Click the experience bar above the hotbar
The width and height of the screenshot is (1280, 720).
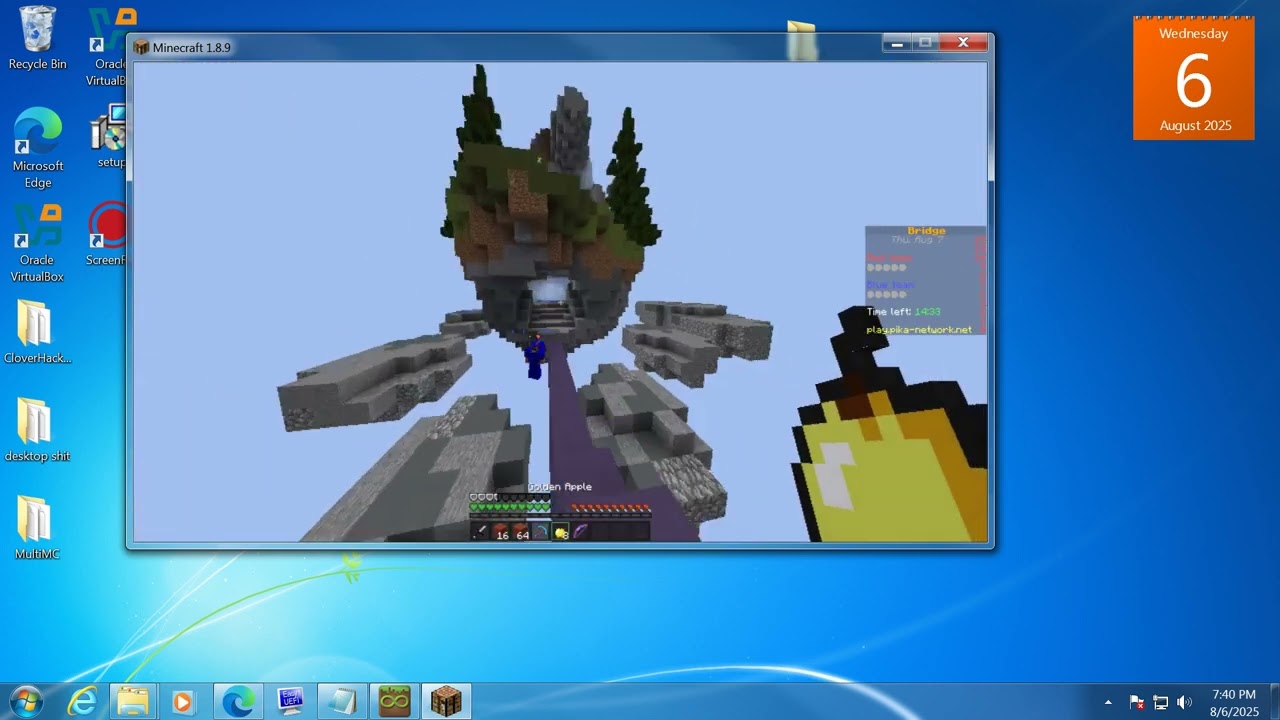pos(560,516)
